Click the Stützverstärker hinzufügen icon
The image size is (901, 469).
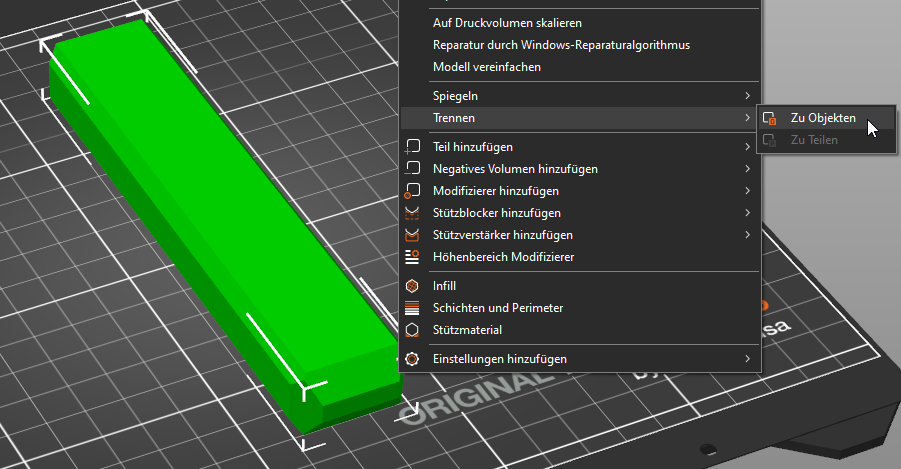412,235
